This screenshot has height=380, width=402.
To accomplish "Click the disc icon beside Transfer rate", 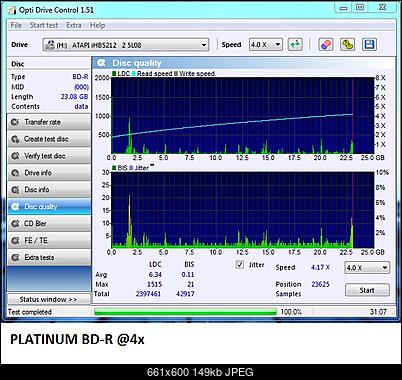I will point(15,122).
